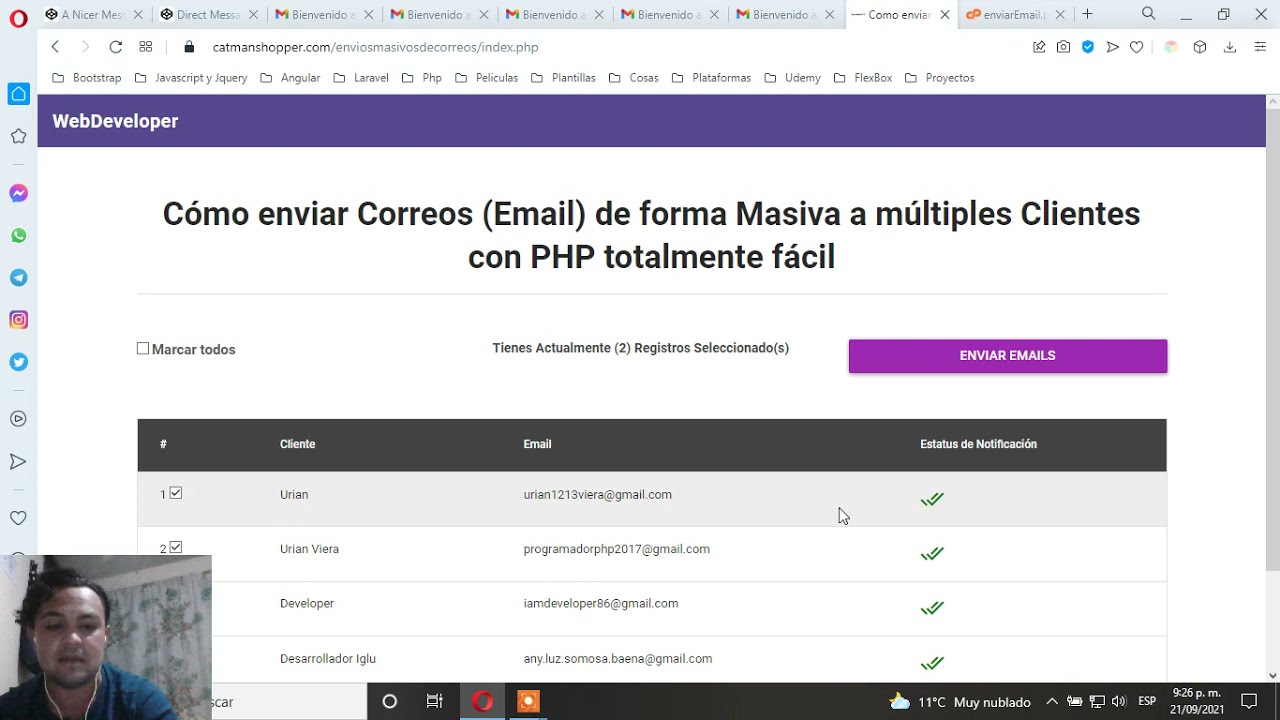Open Cortana circle in the taskbar
This screenshot has width=1280, height=720.
pos(390,702)
